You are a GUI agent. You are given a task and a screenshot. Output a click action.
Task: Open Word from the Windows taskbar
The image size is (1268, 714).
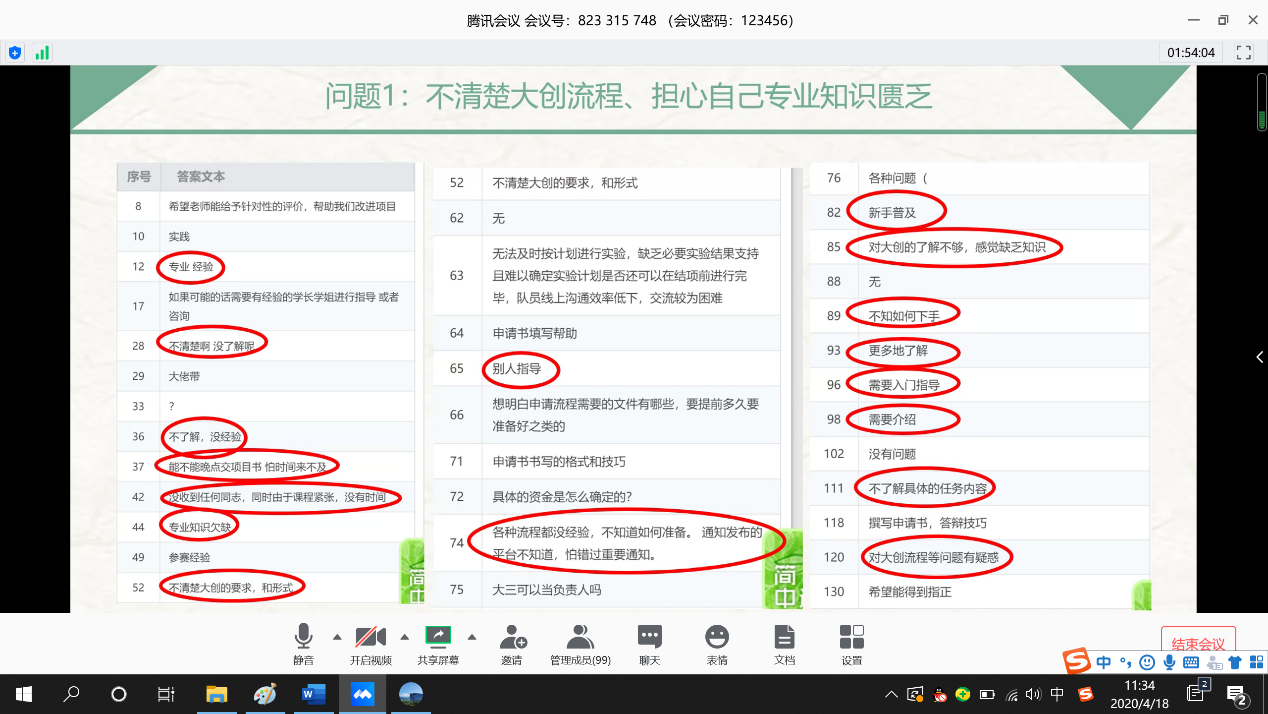click(313, 694)
